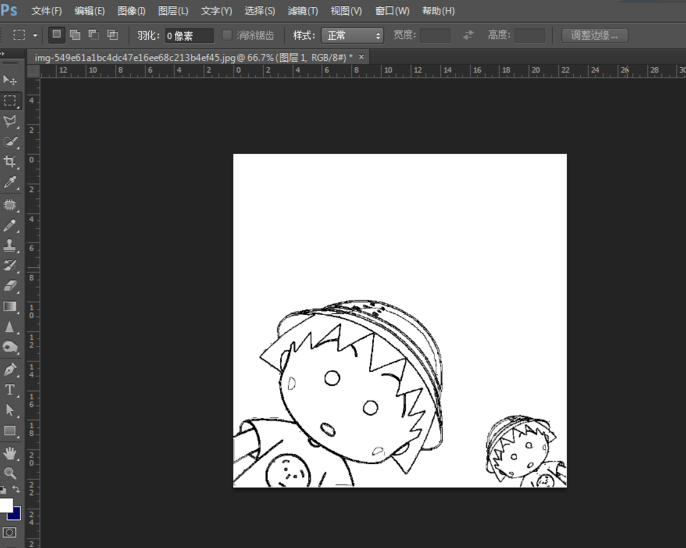Select the Eyedropper tool
The image size is (686, 548).
10,182
